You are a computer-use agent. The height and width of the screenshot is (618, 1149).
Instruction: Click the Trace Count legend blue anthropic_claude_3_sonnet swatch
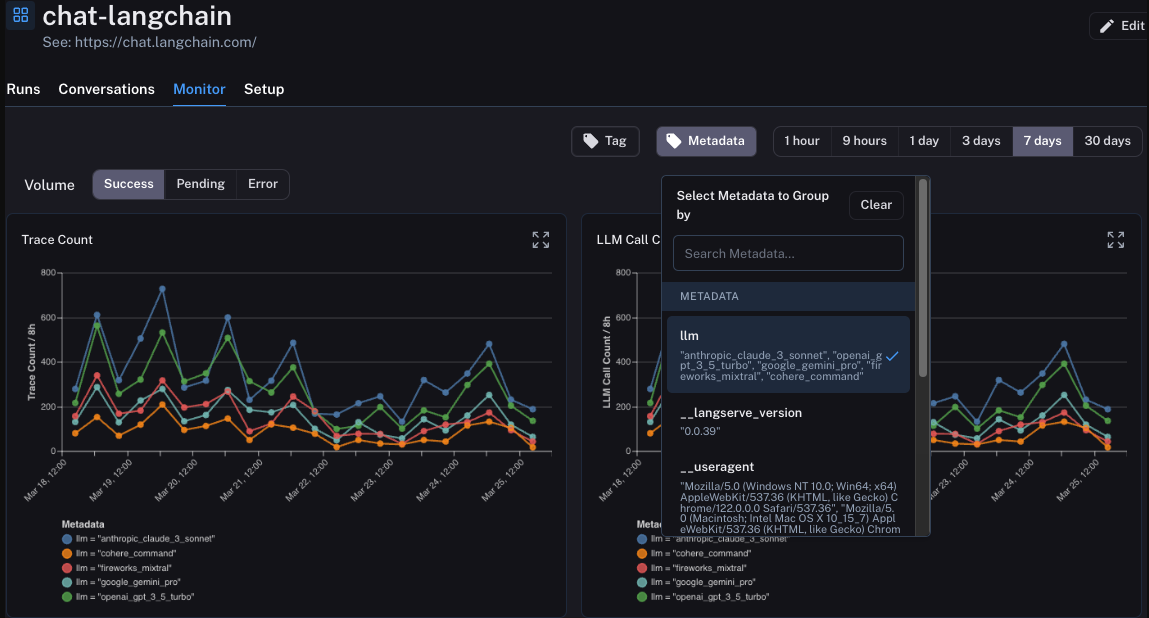point(67,539)
